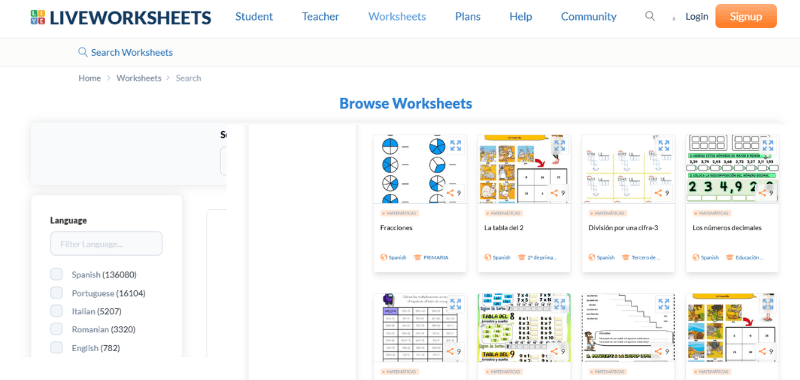Click globe icon on Los números decimales card

696,258
